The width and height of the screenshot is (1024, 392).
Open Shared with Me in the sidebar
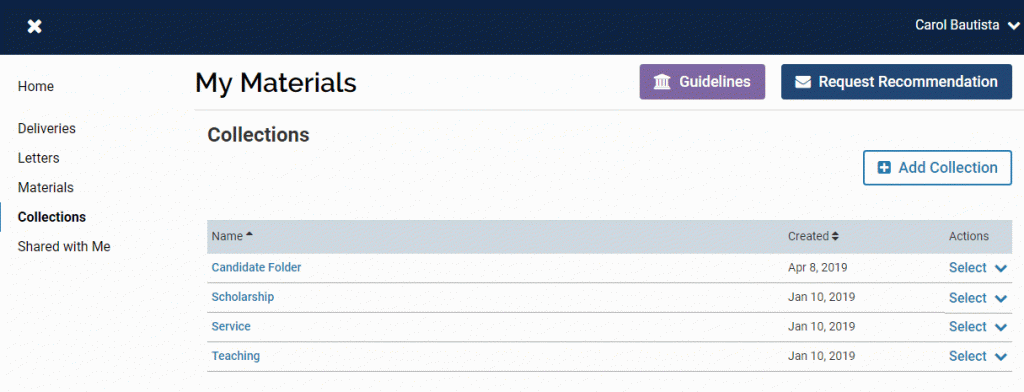[x=64, y=246]
